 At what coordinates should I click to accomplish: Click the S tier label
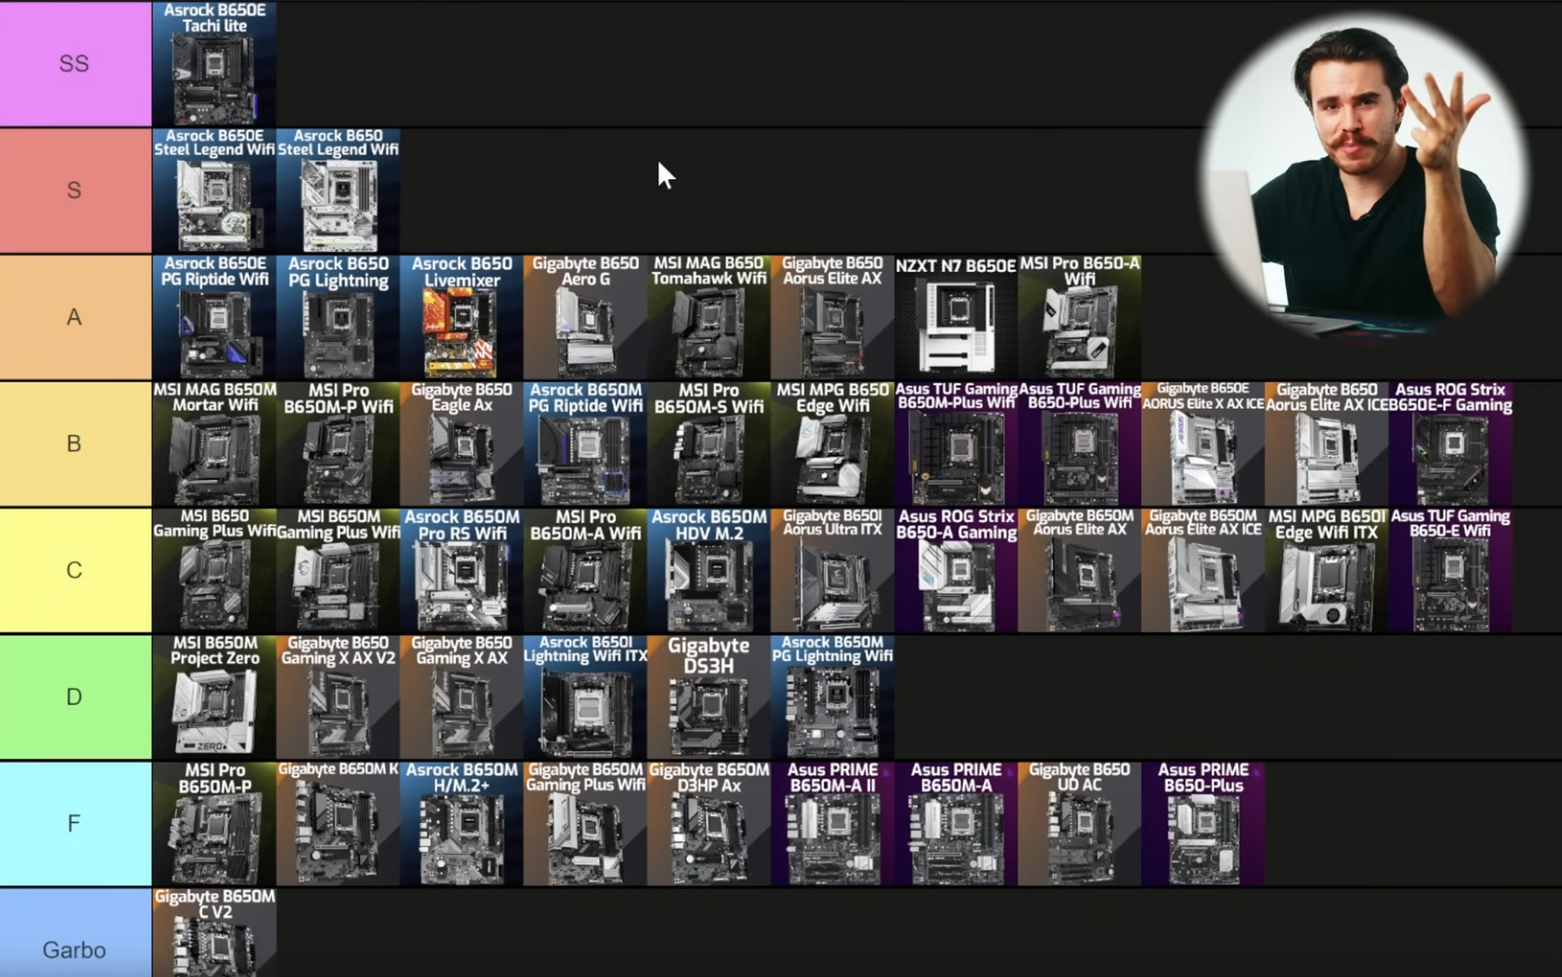click(x=75, y=190)
